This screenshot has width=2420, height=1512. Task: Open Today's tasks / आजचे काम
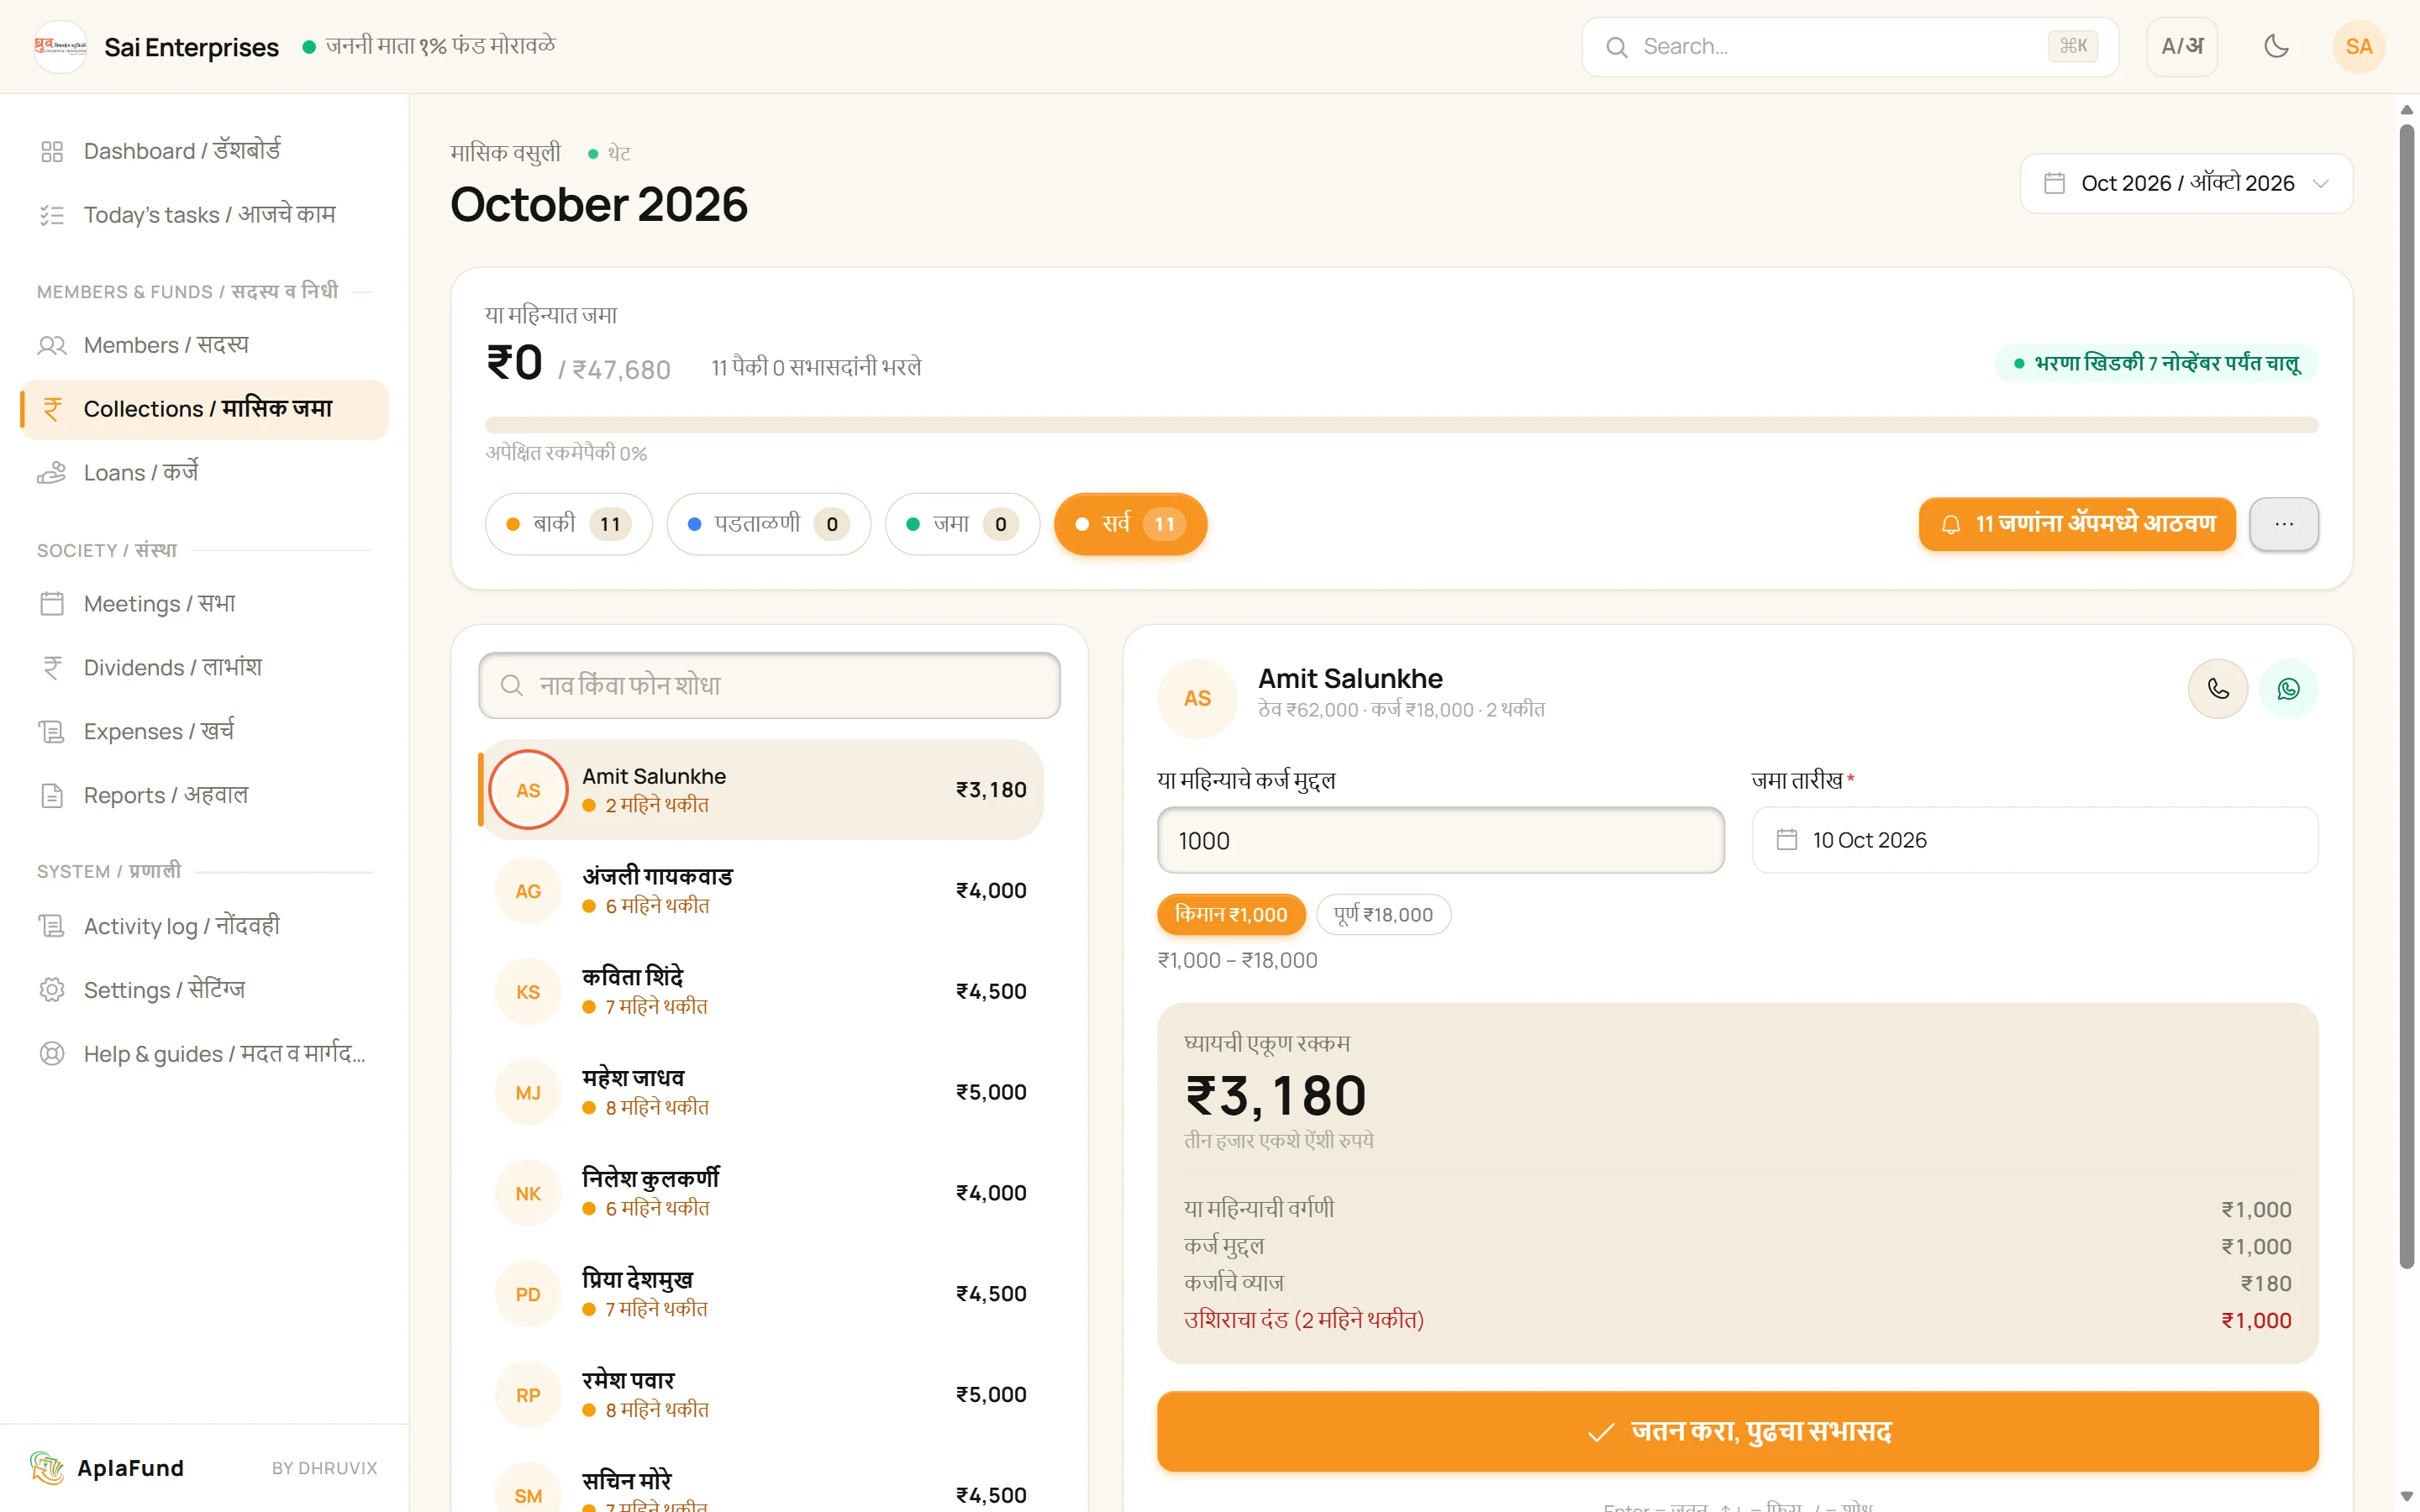pyautogui.click(x=204, y=215)
